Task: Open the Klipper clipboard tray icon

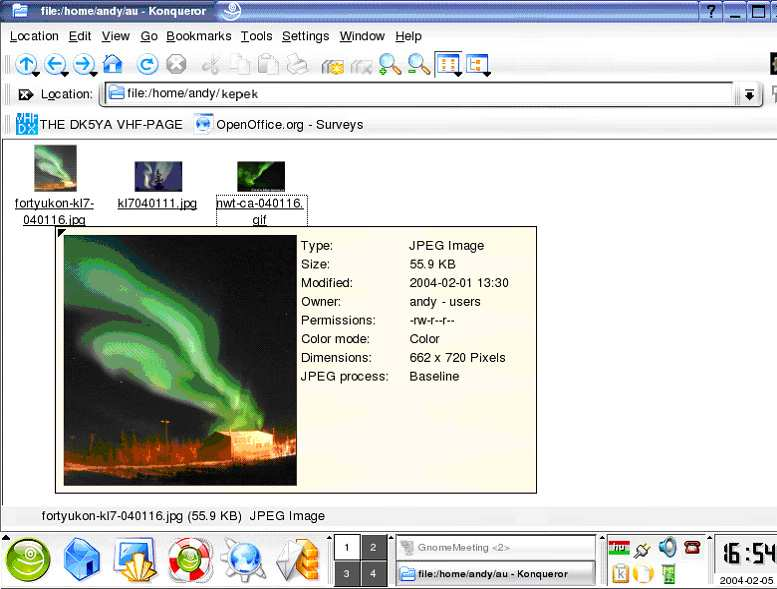Action: (620, 573)
